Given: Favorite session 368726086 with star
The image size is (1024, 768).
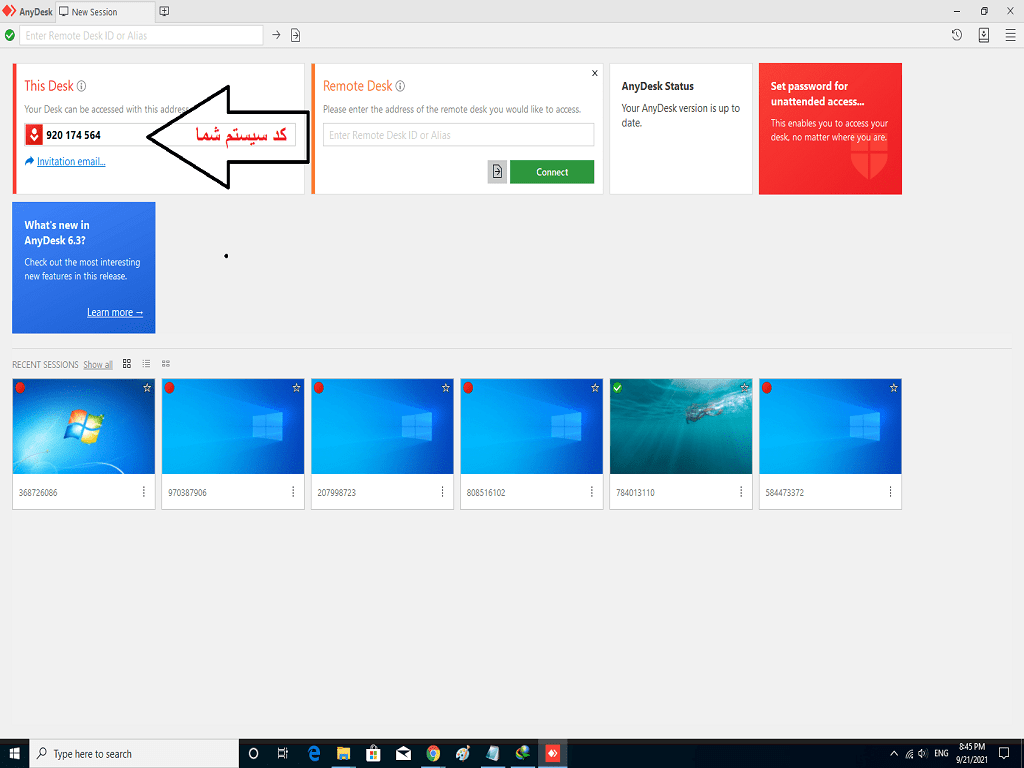Looking at the screenshot, I should 147,388.
